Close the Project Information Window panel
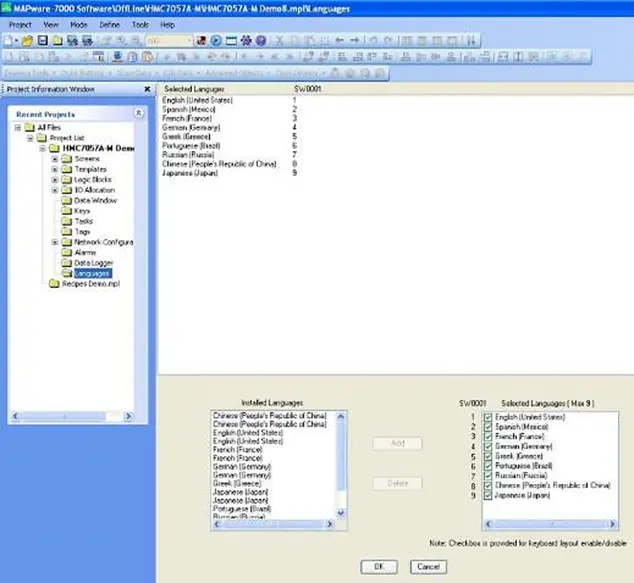The image size is (634, 583). [x=148, y=89]
